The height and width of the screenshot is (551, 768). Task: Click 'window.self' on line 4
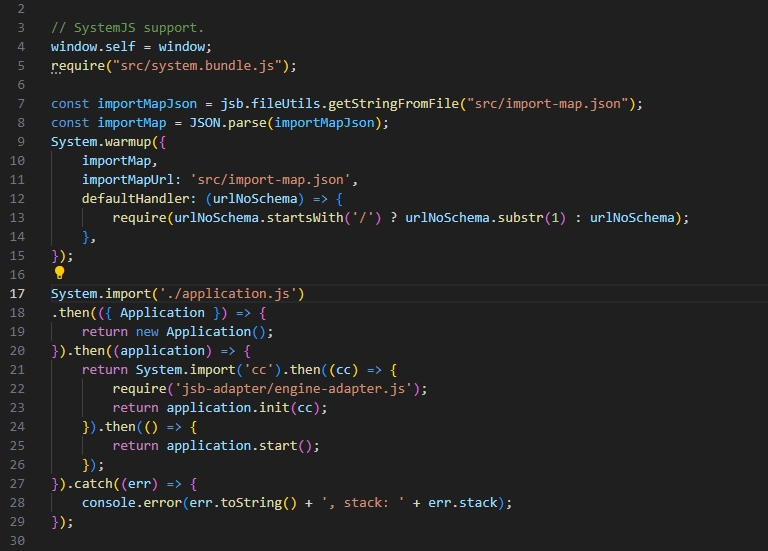[93, 47]
